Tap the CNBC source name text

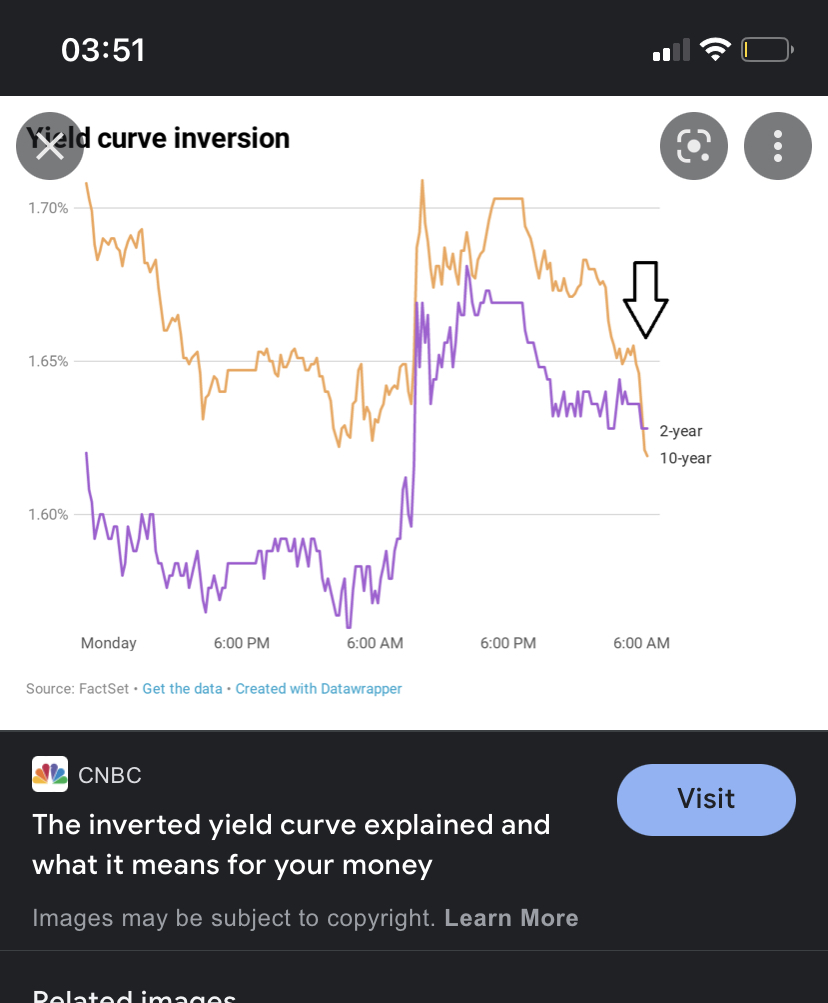110,775
